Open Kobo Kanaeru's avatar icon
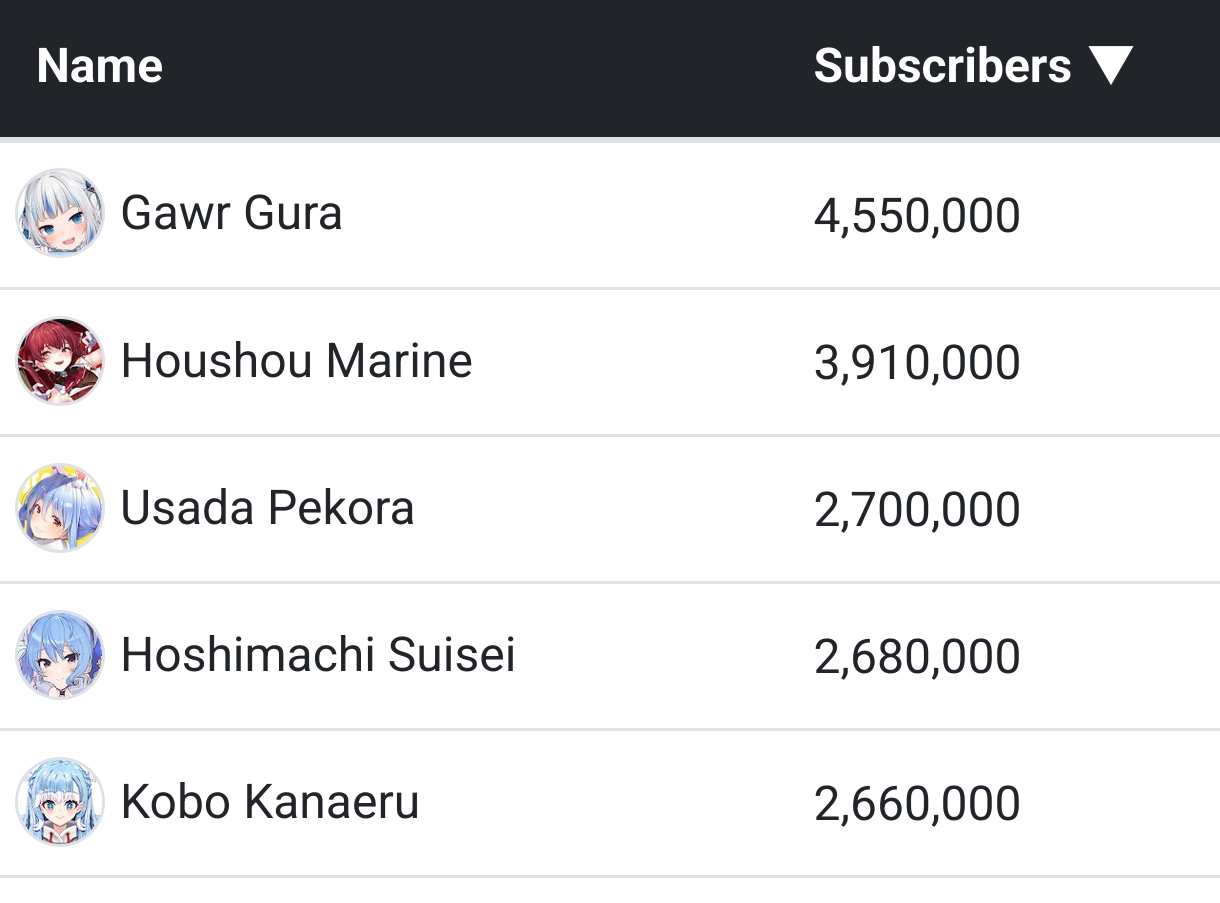The height and width of the screenshot is (903, 1220). [x=60, y=802]
